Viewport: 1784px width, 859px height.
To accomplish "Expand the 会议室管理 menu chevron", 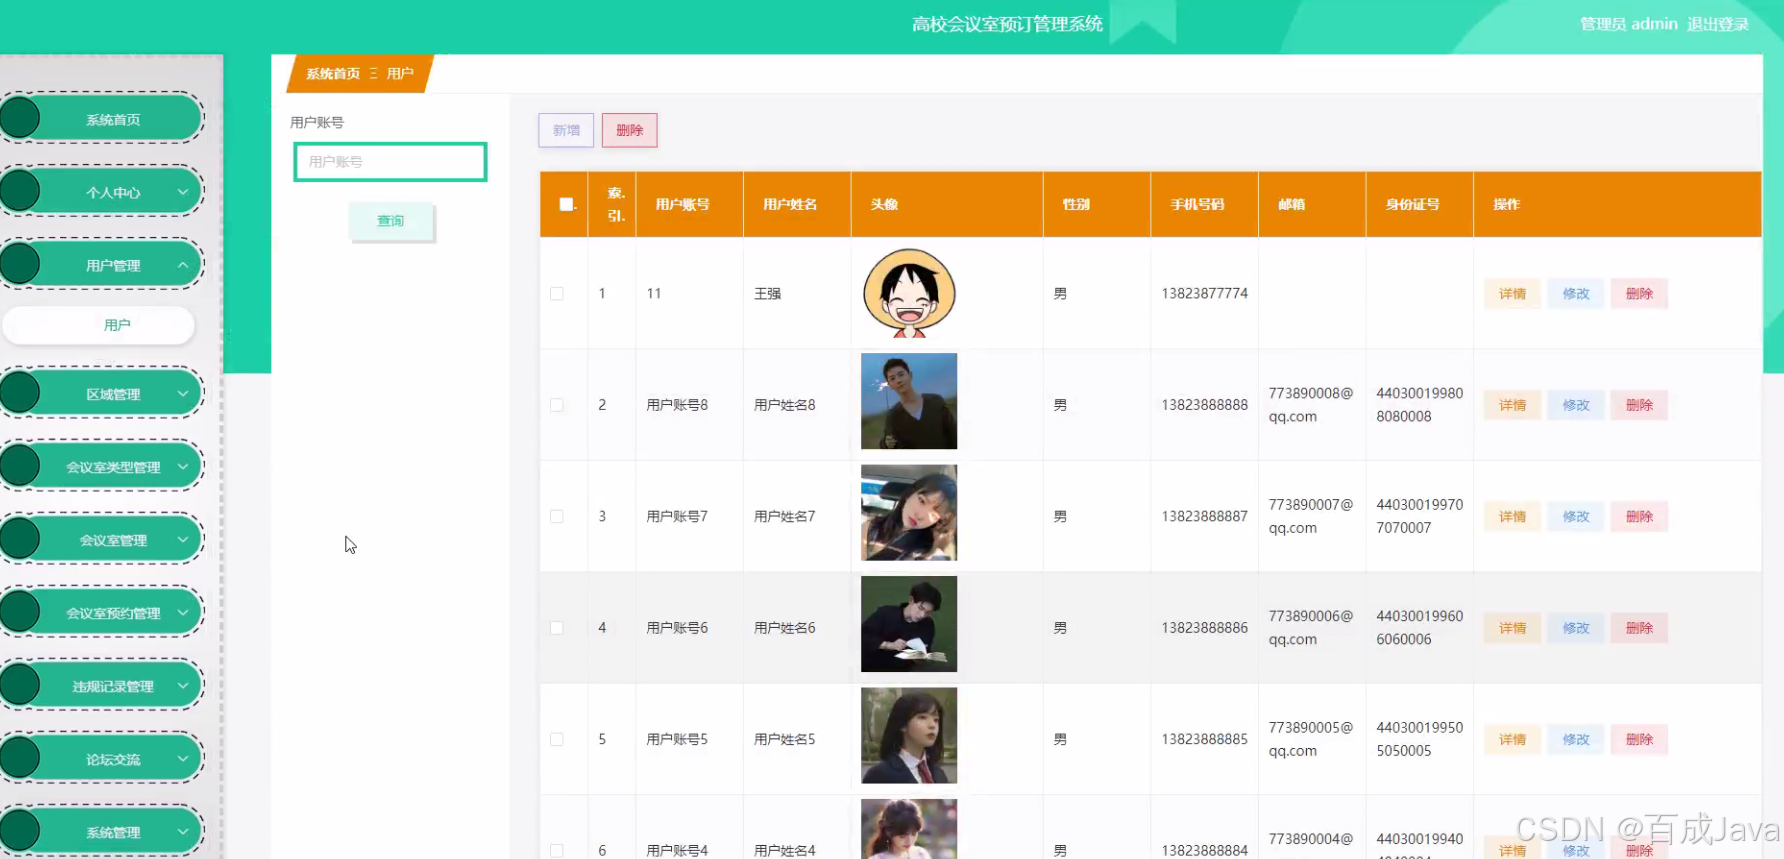I will click(x=183, y=540).
